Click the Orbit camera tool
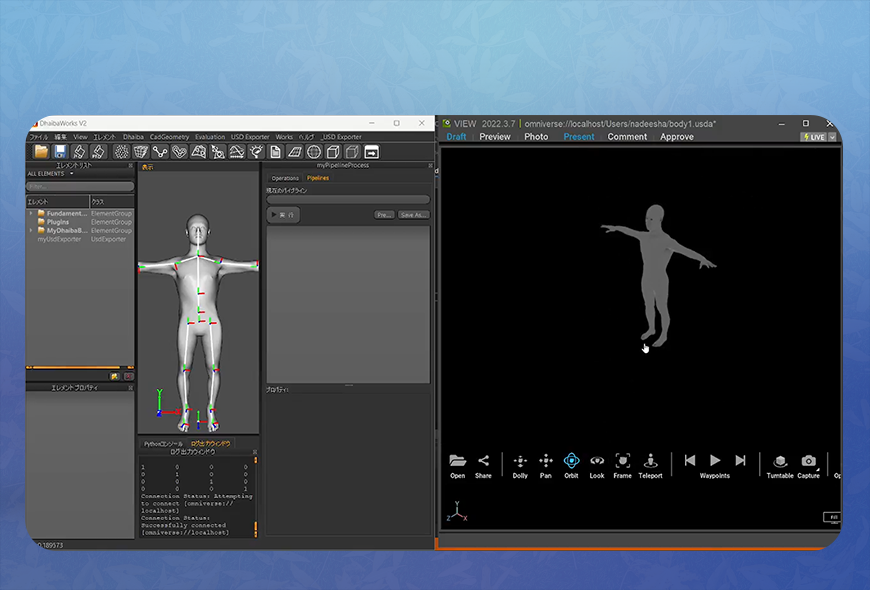 [x=571, y=461]
